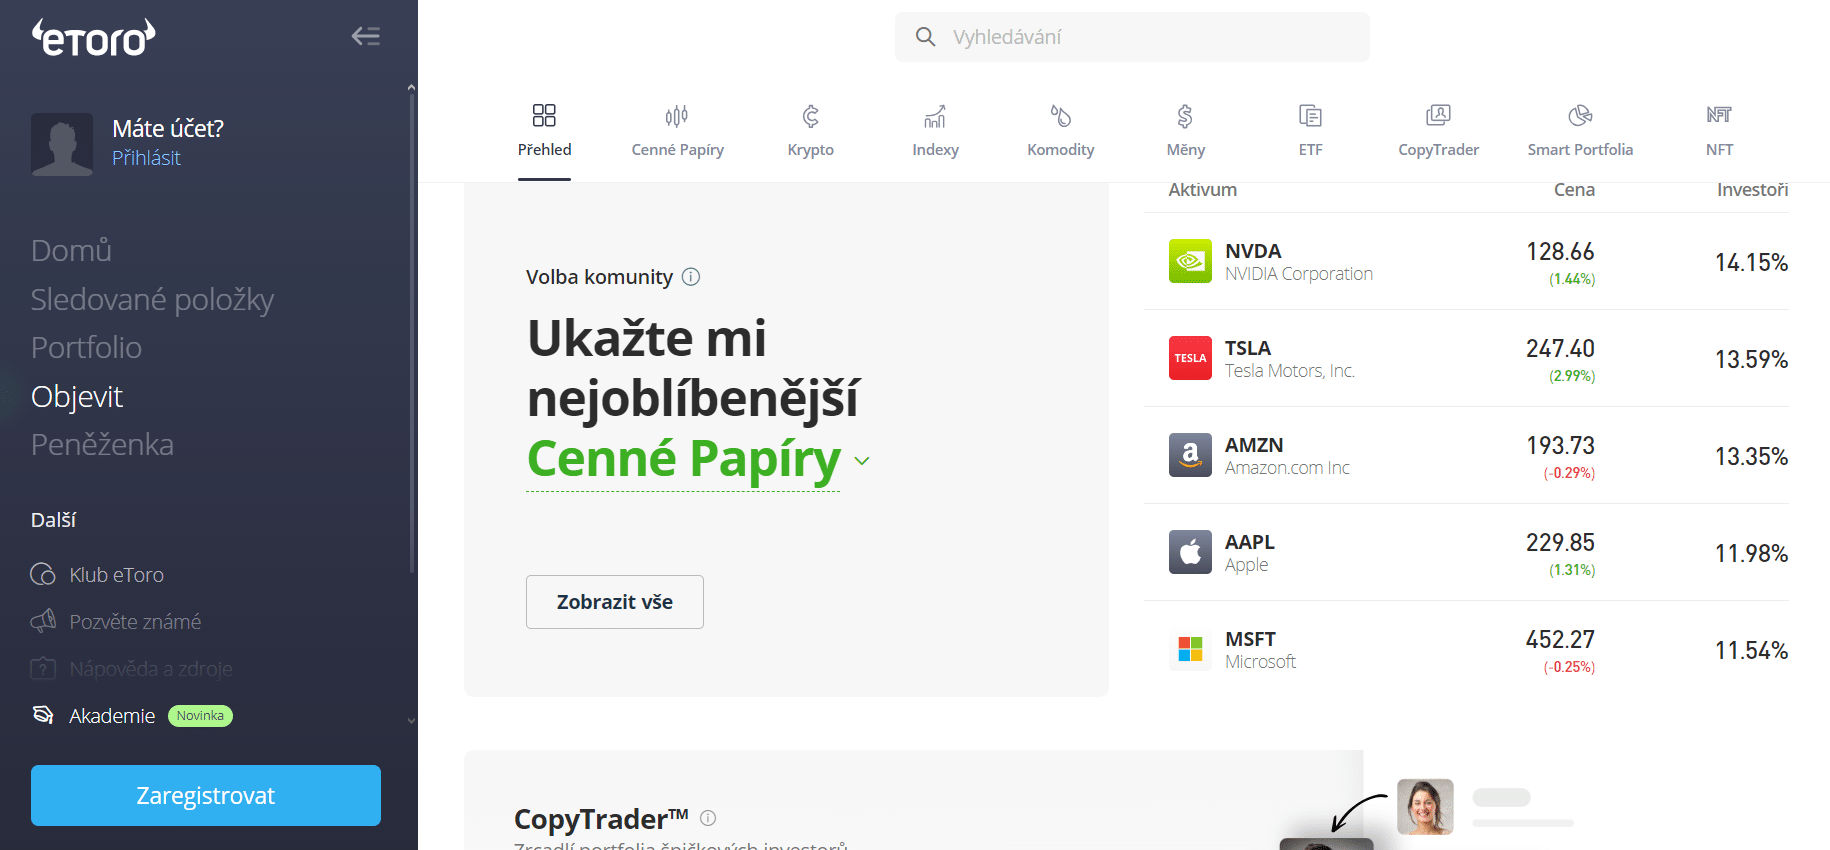Click the Cenné Papíry candlestick icon
1830x850 pixels.
pos(677,116)
